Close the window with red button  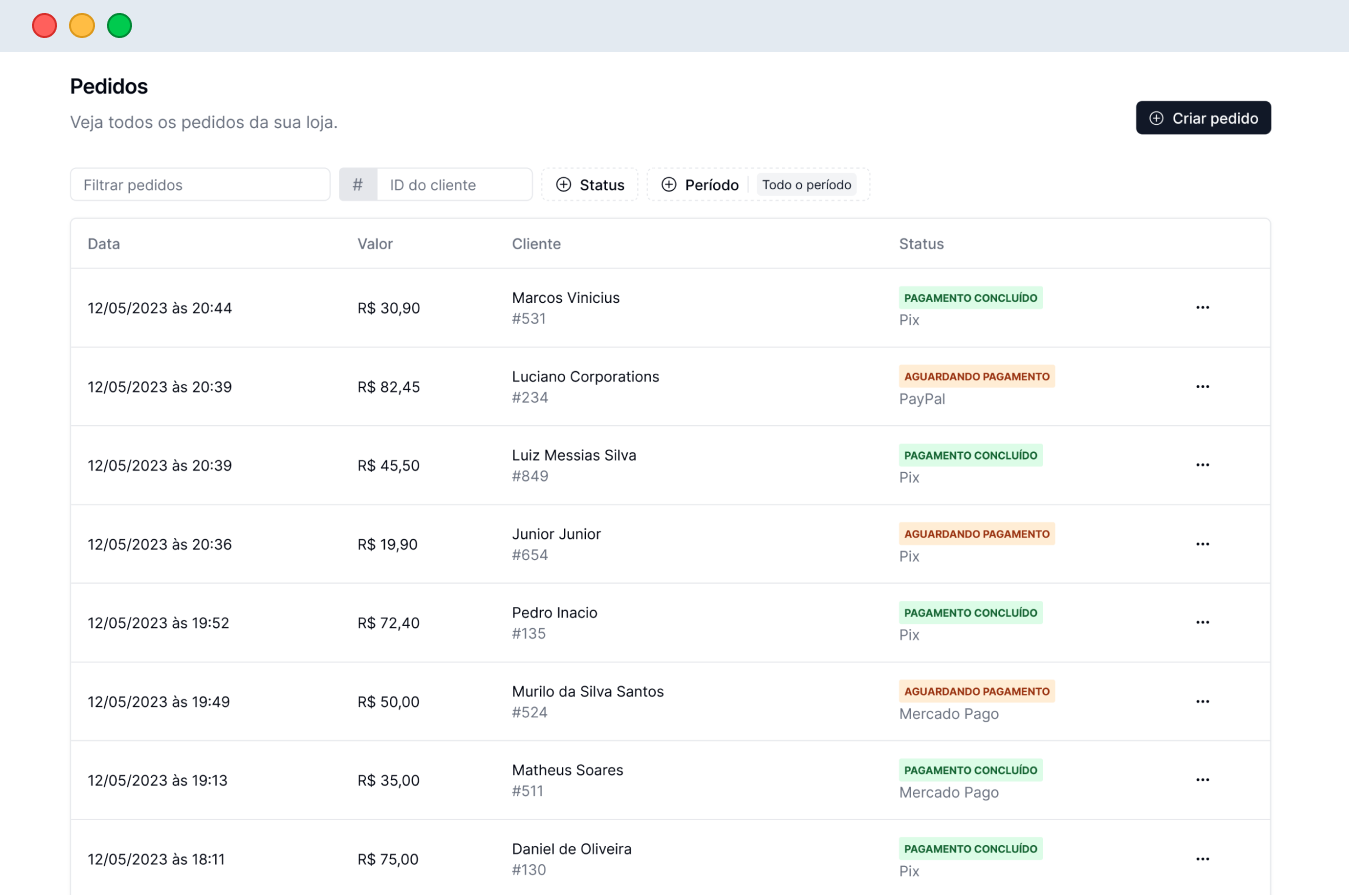point(44,26)
